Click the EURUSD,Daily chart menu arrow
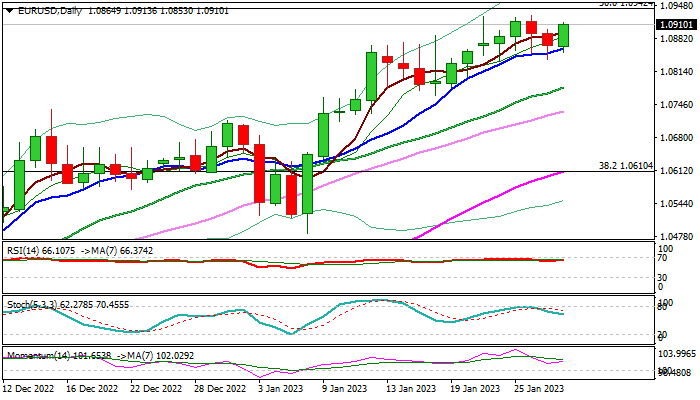 (9, 11)
